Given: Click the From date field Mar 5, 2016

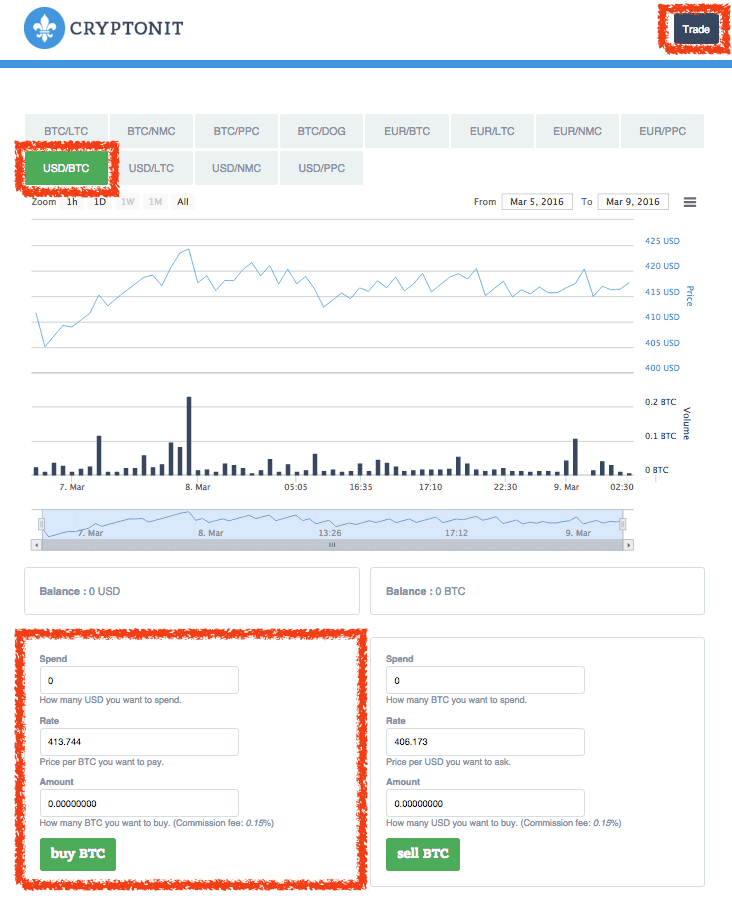Looking at the screenshot, I should (x=537, y=202).
